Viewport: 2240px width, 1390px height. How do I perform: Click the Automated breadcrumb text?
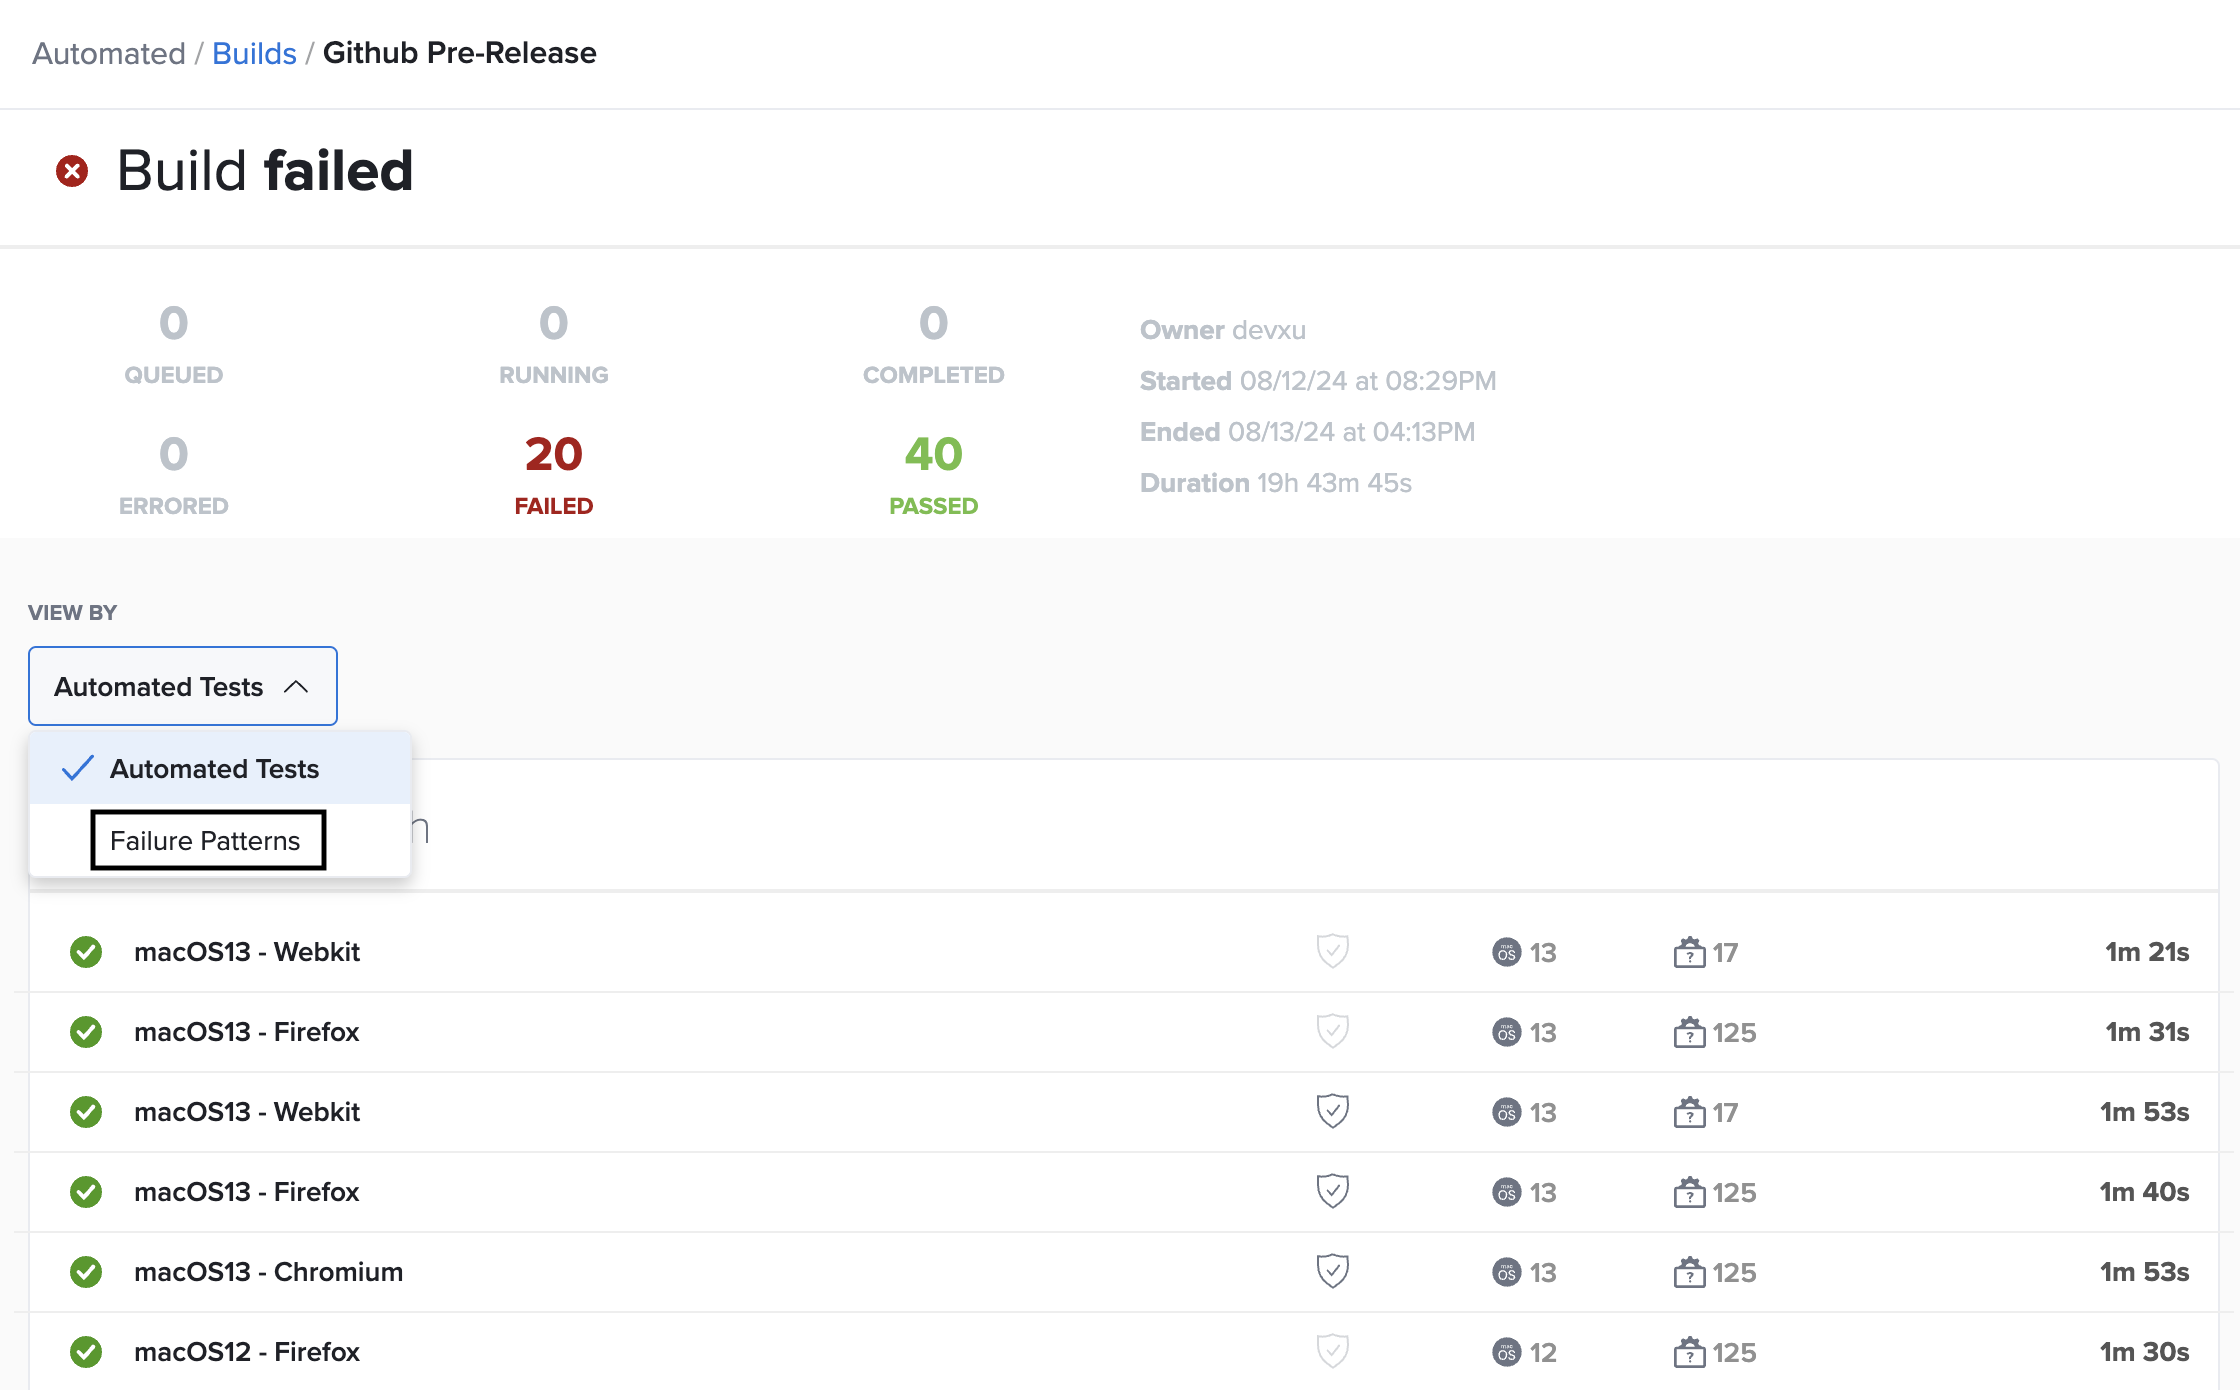pyautogui.click(x=108, y=53)
